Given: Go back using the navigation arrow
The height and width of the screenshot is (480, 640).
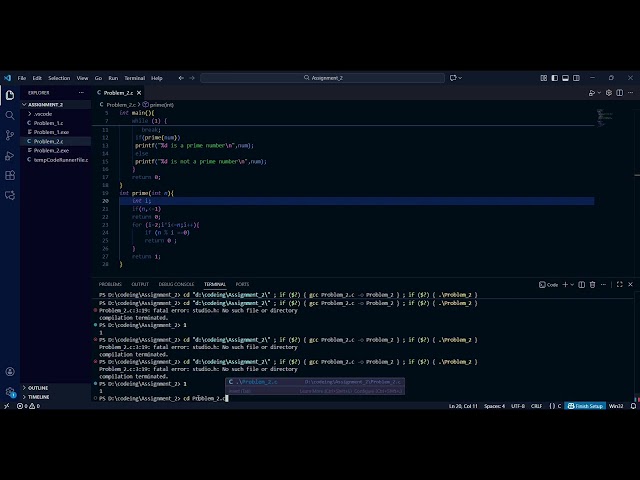Looking at the screenshot, I should (x=181, y=78).
